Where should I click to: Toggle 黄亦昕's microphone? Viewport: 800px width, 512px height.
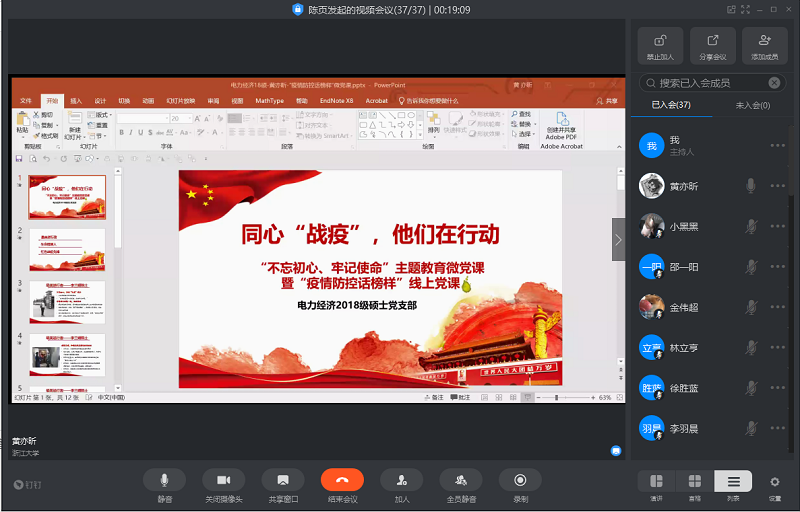pos(751,186)
